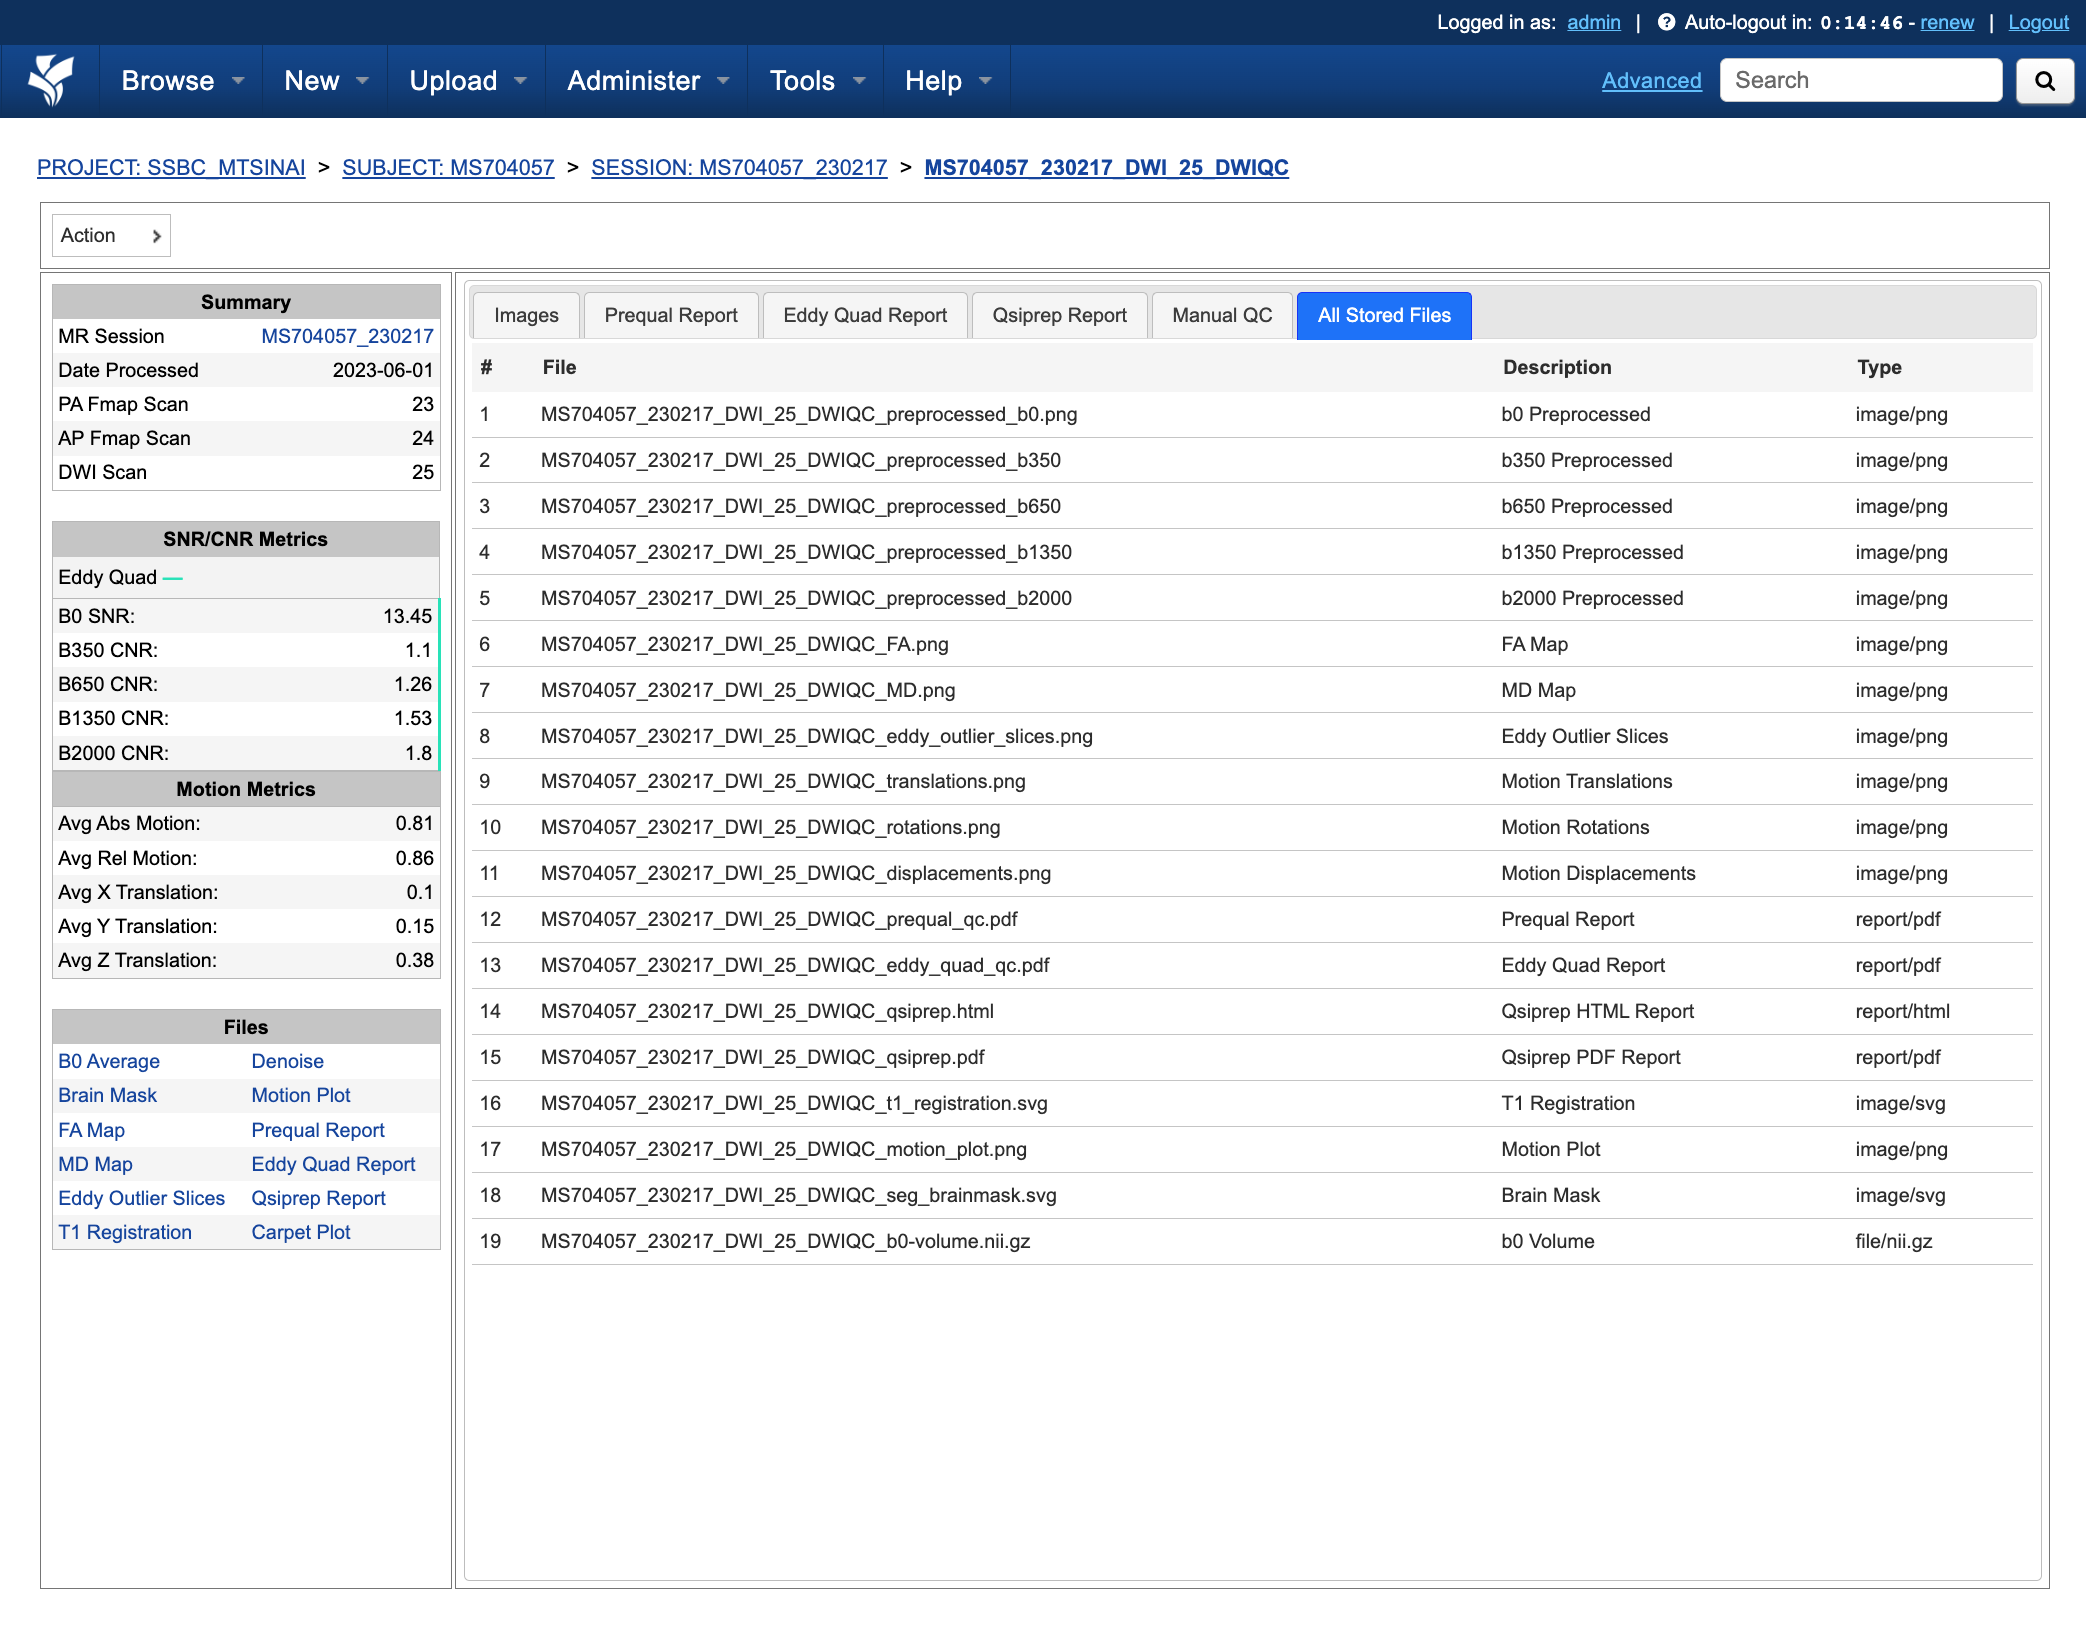Click the Type column header
Viewport: 2086px width, 1644px height.
[1879, 367]
